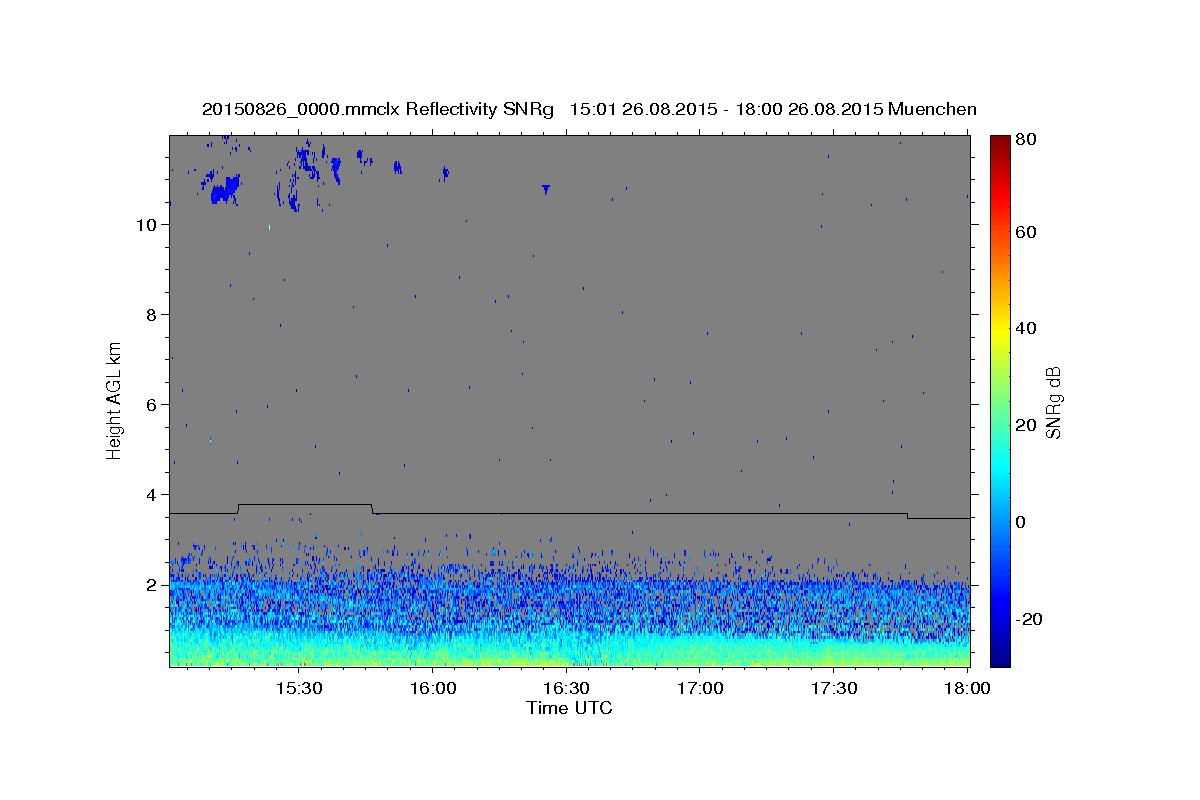The width and height of the screenshot is (1200, 800).
Task: Click the 'SNRg dB' colorbar label
Action: 1052,402
